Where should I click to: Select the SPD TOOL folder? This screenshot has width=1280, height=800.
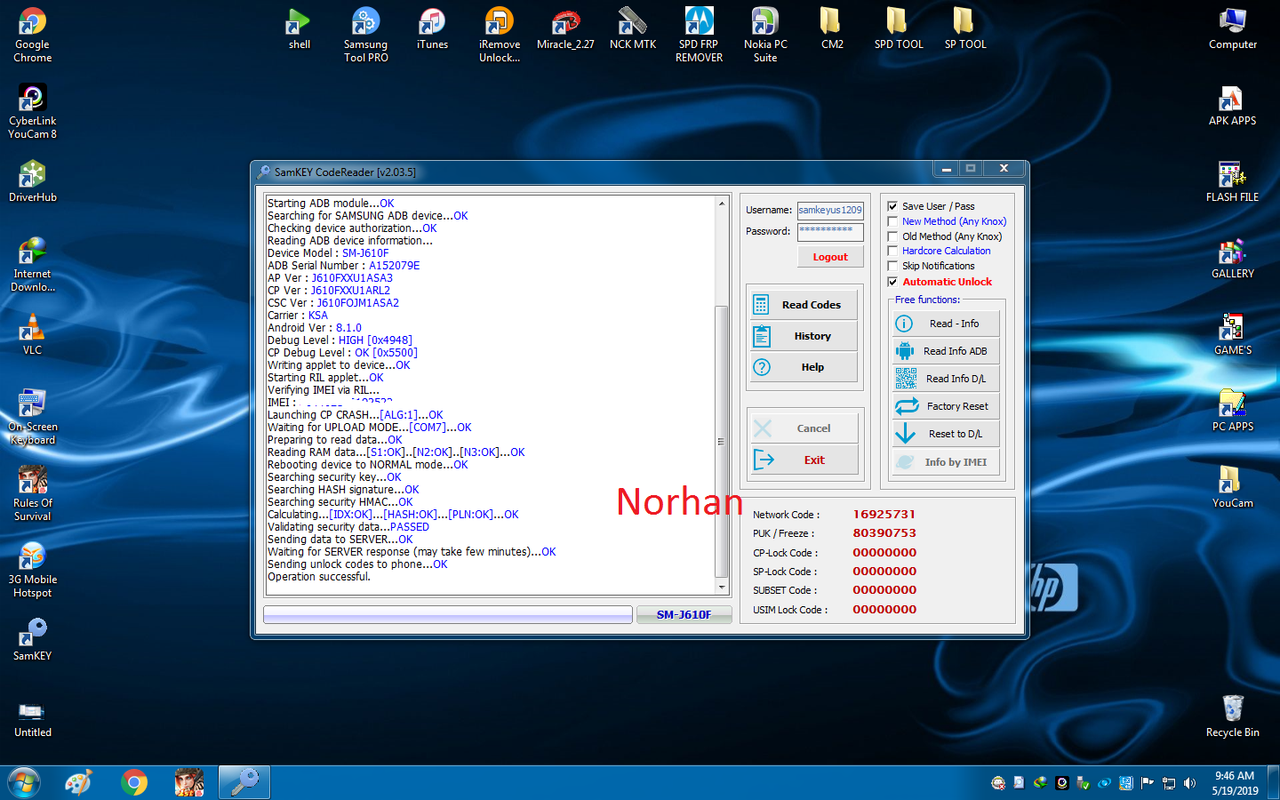tap(898, 28)
